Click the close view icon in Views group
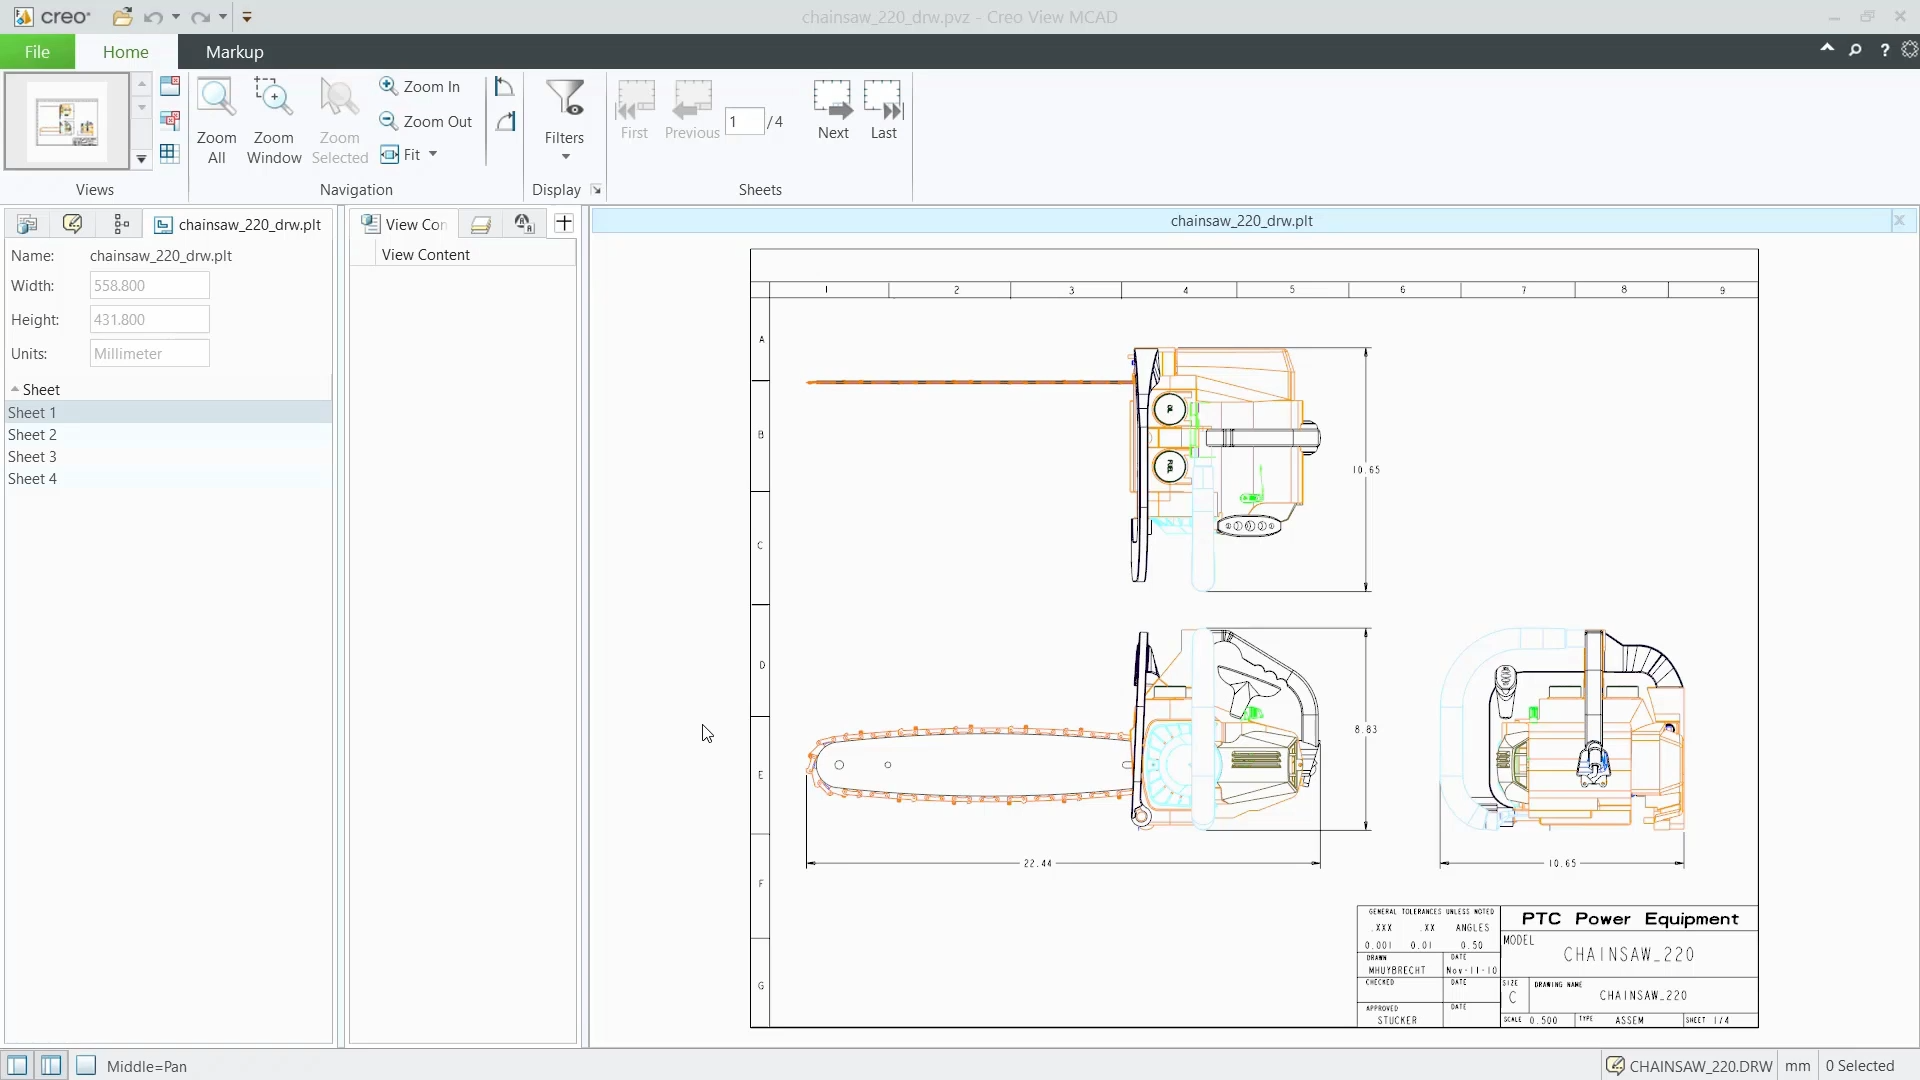 pyautogui.click(x=170, y=86)
